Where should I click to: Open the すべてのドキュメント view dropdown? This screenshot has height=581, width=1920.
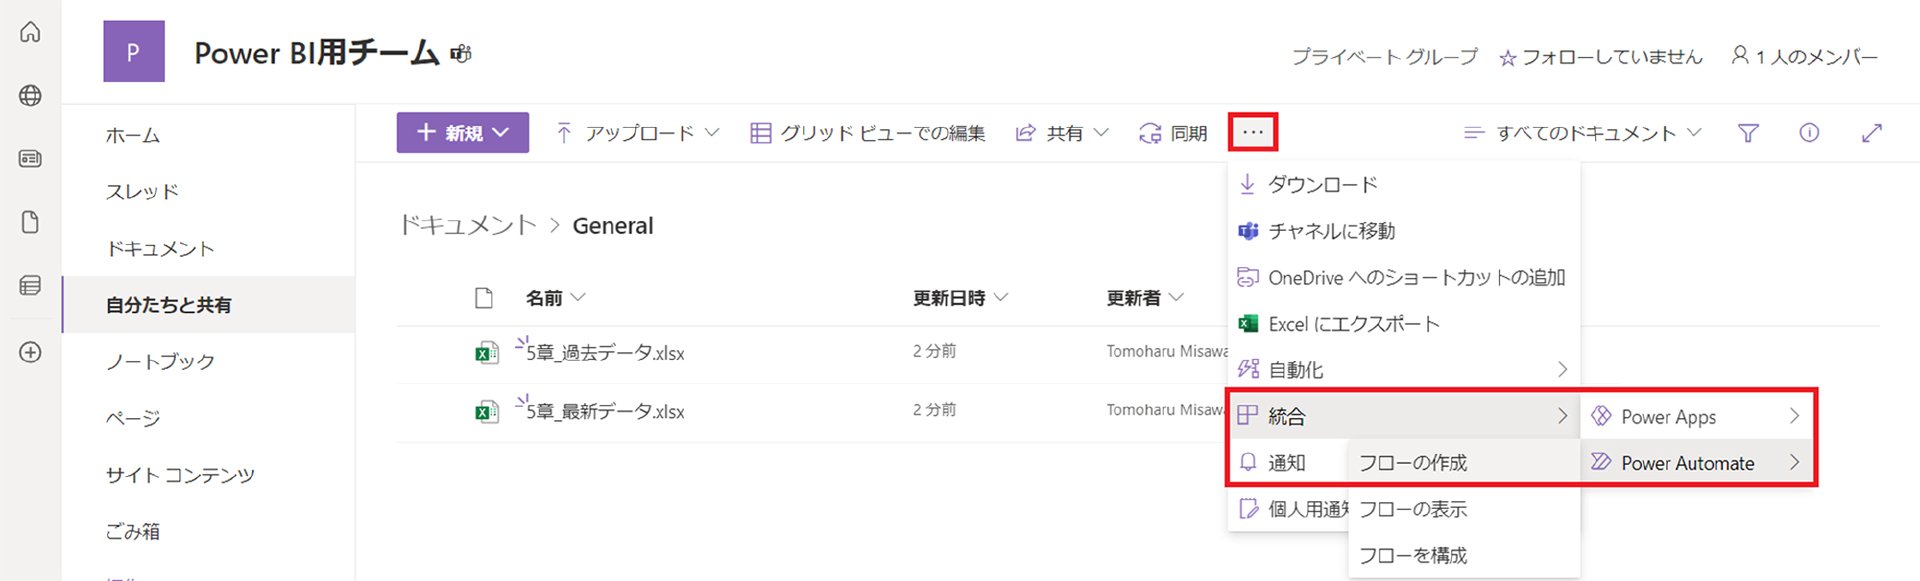(x=1582, y=133)
